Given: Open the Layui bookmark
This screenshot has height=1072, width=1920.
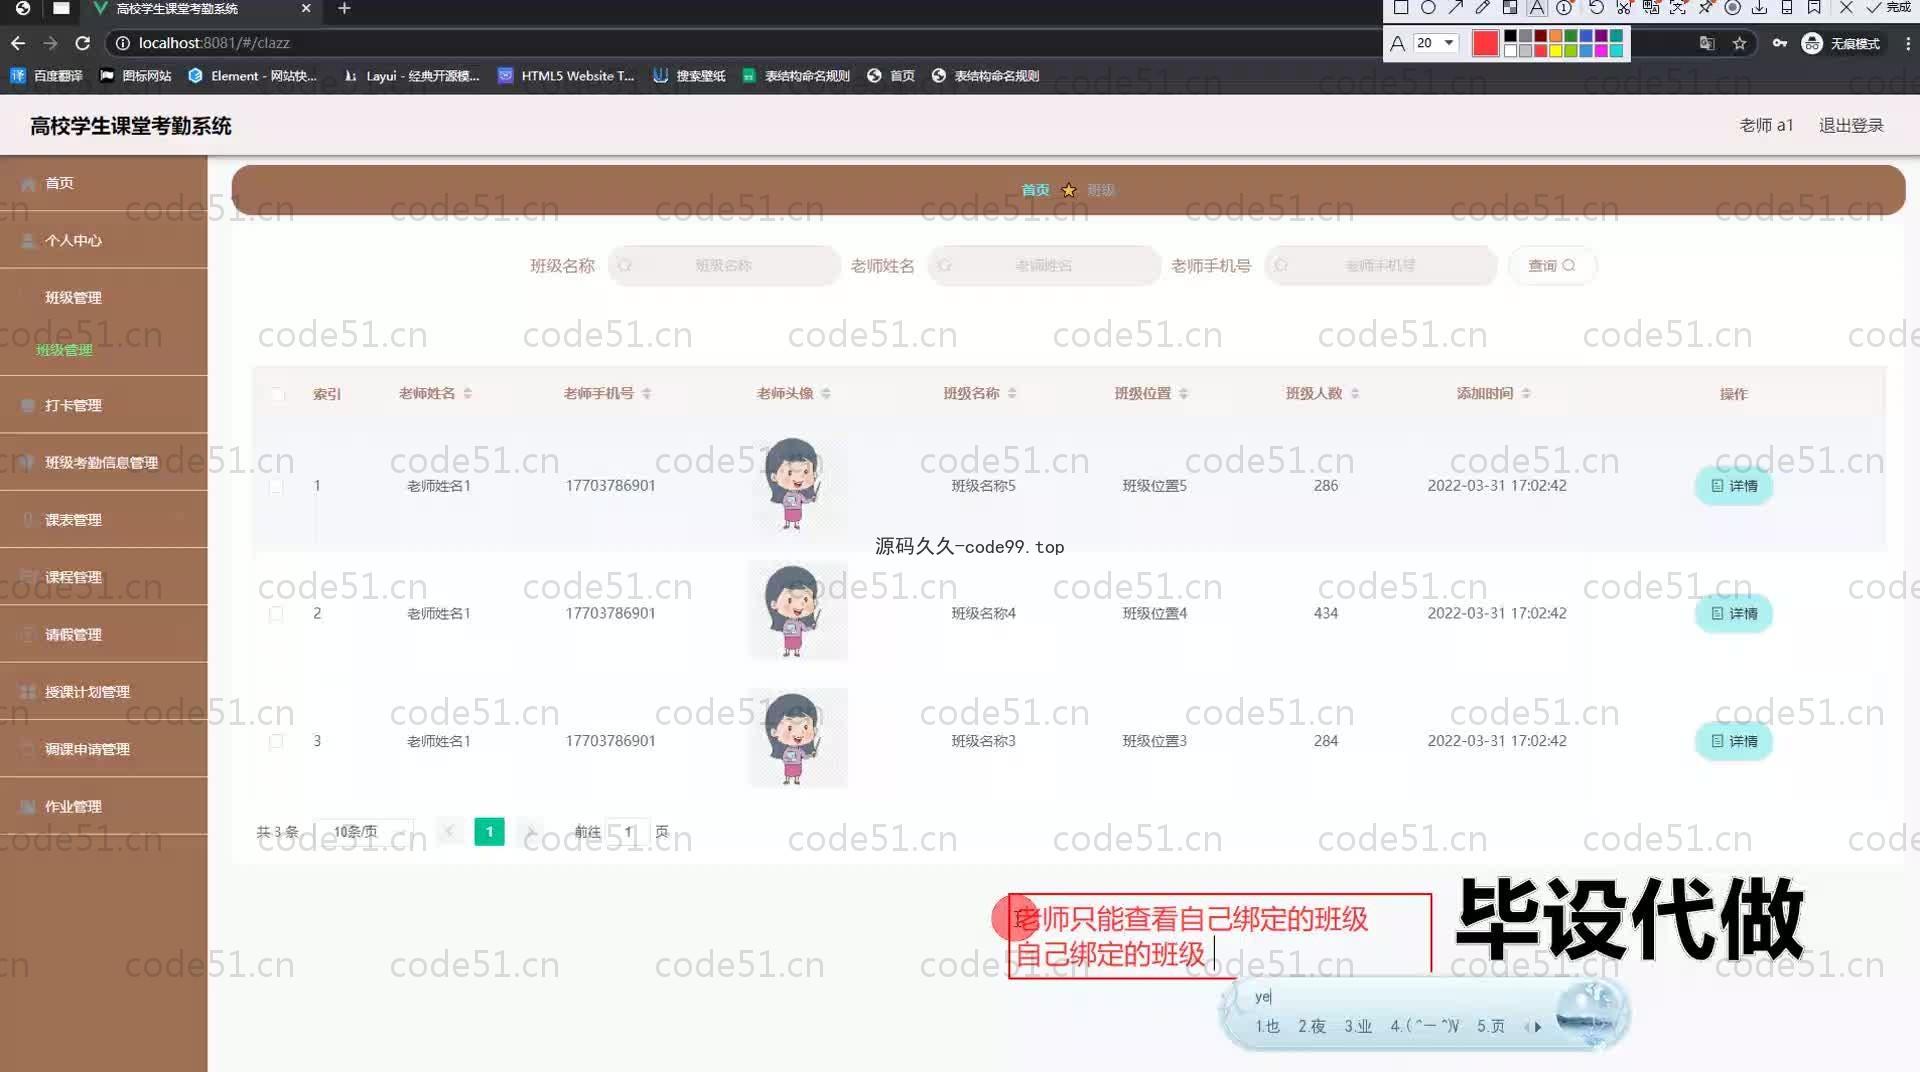Looking at the screenshot, I should point(411,76).
